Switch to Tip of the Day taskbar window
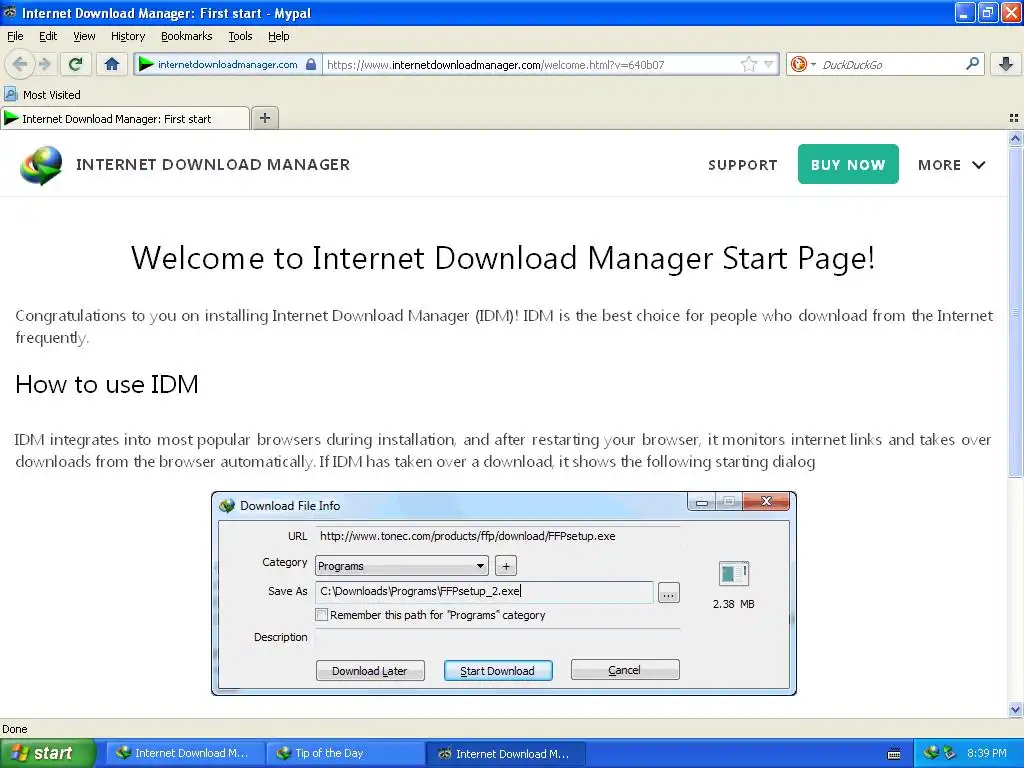The width and height of the screenshot is (1024, 768). click(x=346, y=753)
